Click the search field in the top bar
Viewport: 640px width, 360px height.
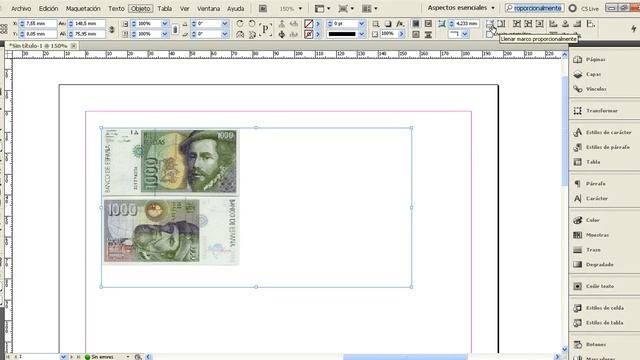click(x=535, y=8)
